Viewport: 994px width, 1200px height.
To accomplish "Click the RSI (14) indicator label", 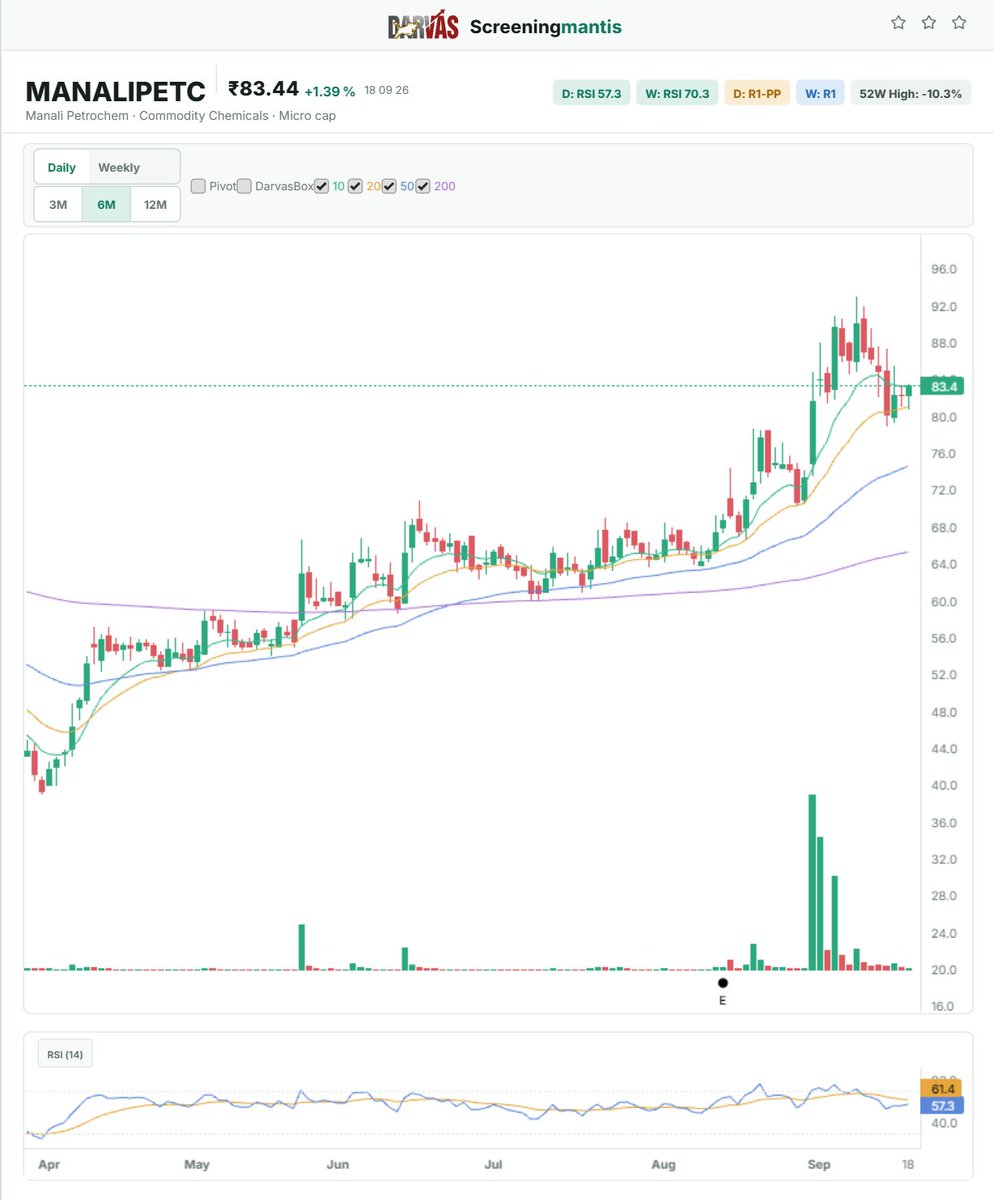I will (65, 1054).
